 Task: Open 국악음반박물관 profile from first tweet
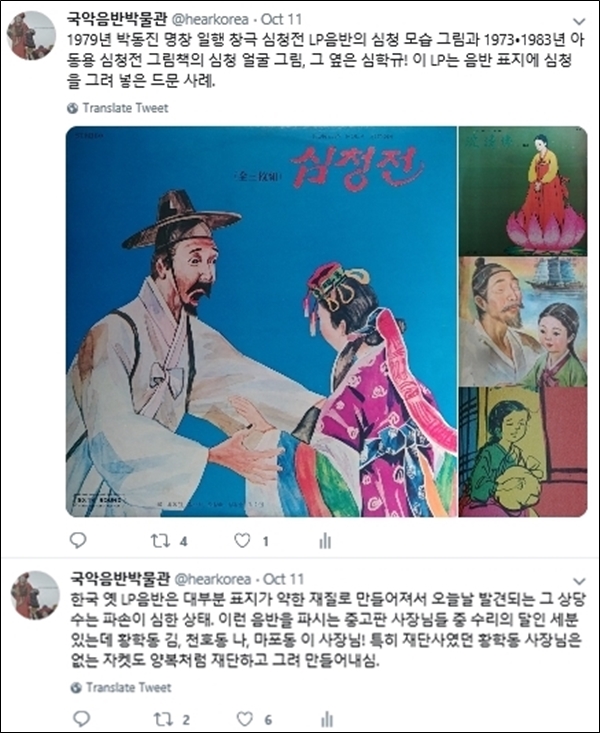[117, 19]
